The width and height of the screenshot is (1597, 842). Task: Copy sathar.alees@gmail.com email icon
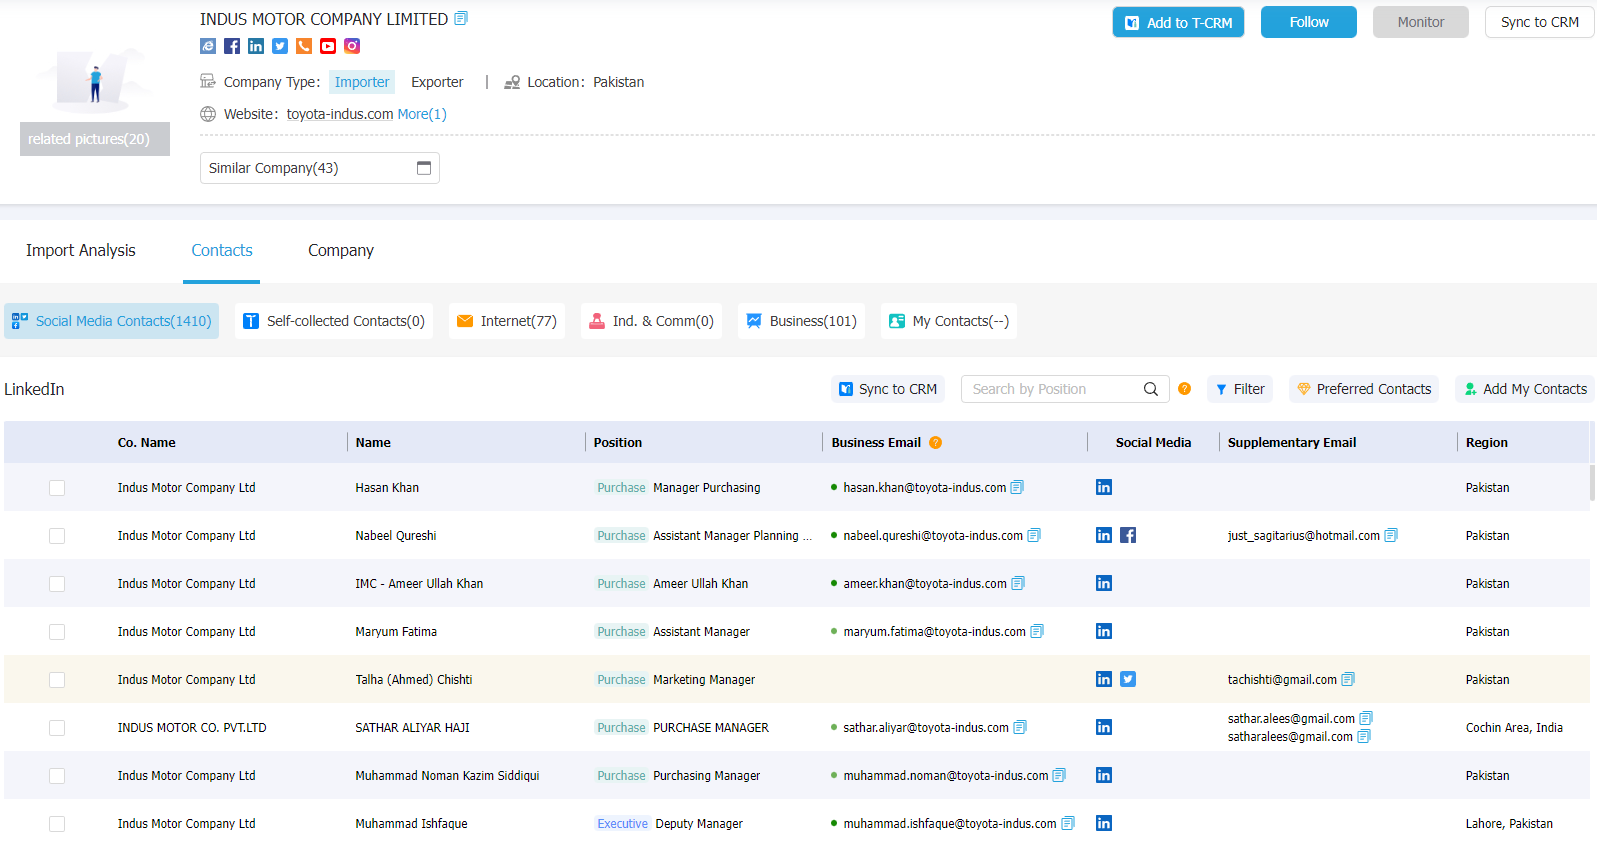(1366, 718)
